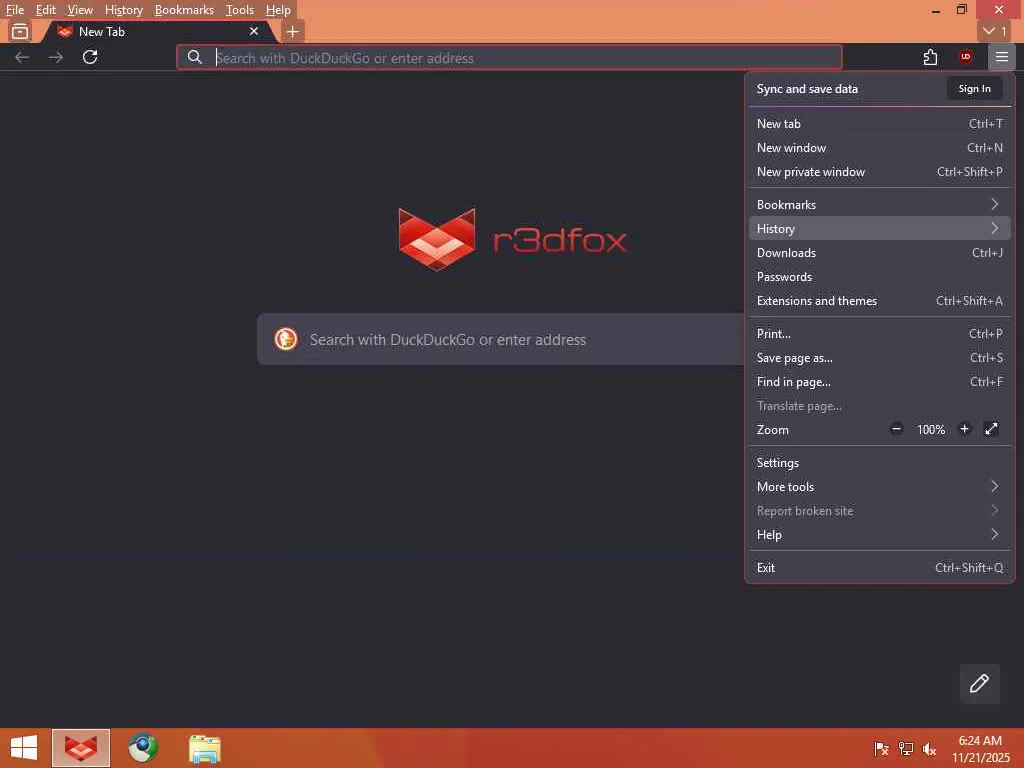Select Print... menu item

(879, 334)
